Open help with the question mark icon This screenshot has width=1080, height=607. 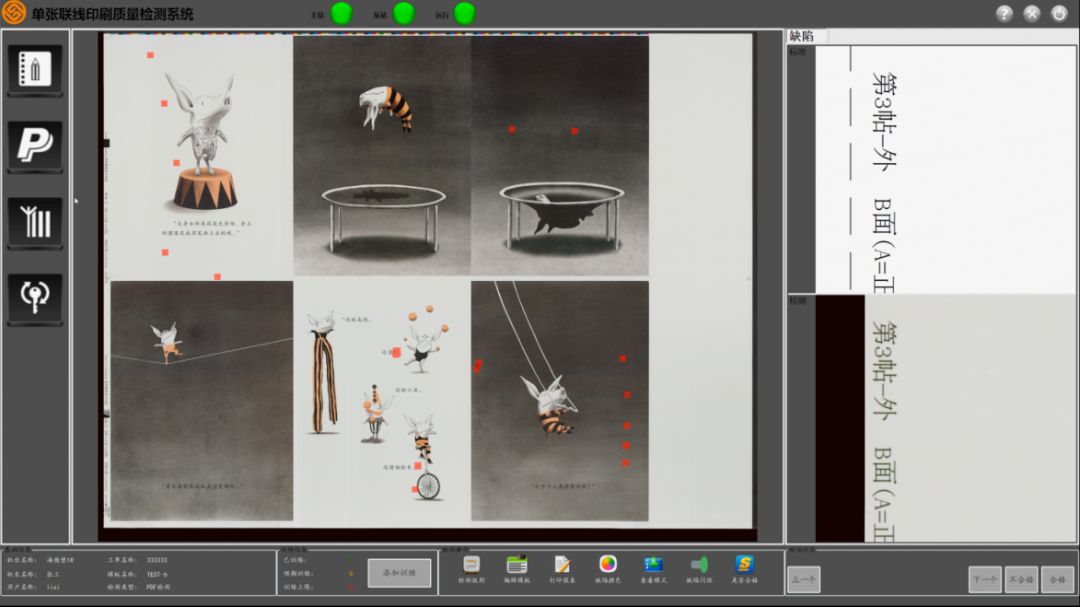point(1004,13)
